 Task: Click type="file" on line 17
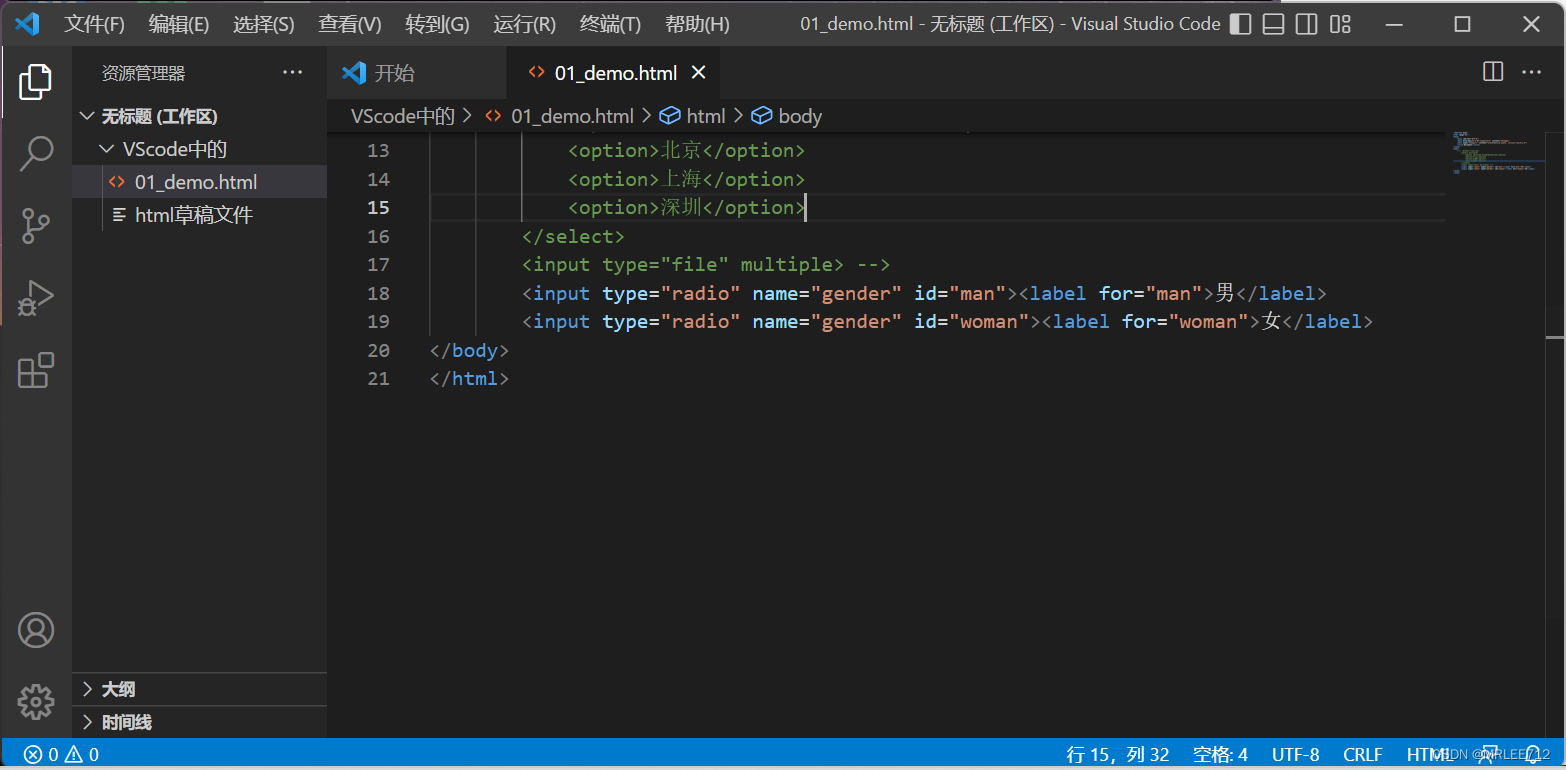tap(665, 264)
